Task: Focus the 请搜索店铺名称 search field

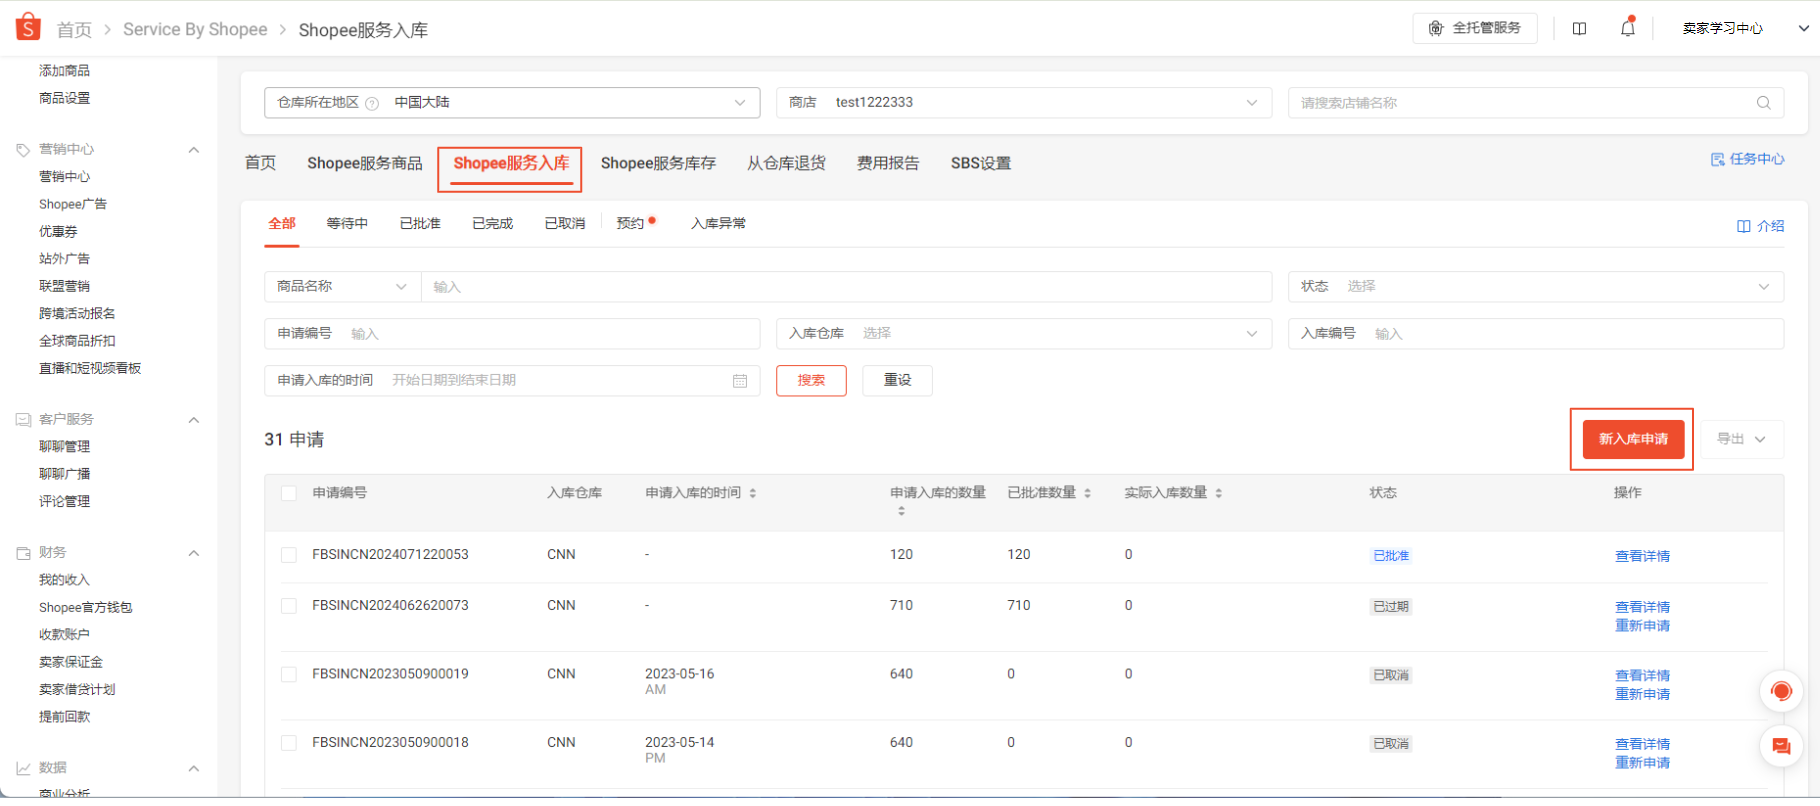Action: point(1536,102)
